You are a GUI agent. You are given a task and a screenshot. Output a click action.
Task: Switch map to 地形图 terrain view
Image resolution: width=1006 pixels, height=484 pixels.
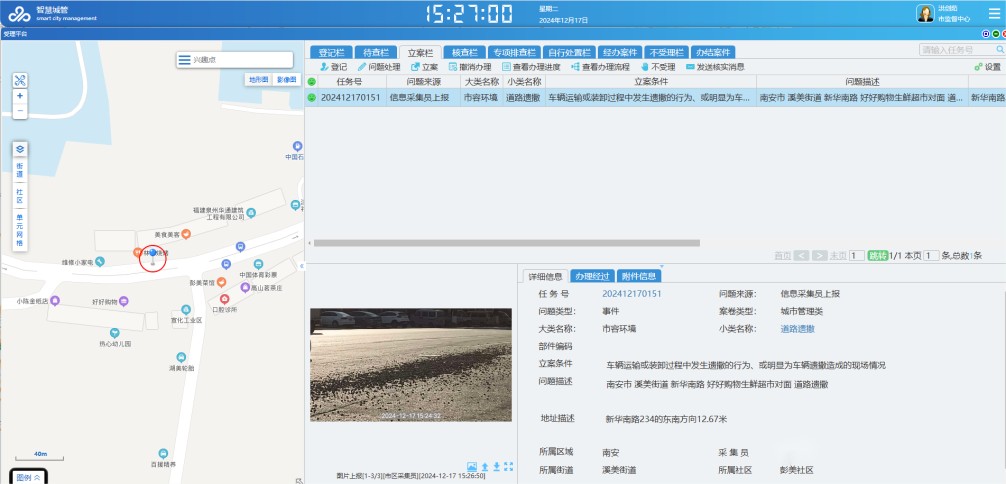pyautogui.click(x=258, y=79)
